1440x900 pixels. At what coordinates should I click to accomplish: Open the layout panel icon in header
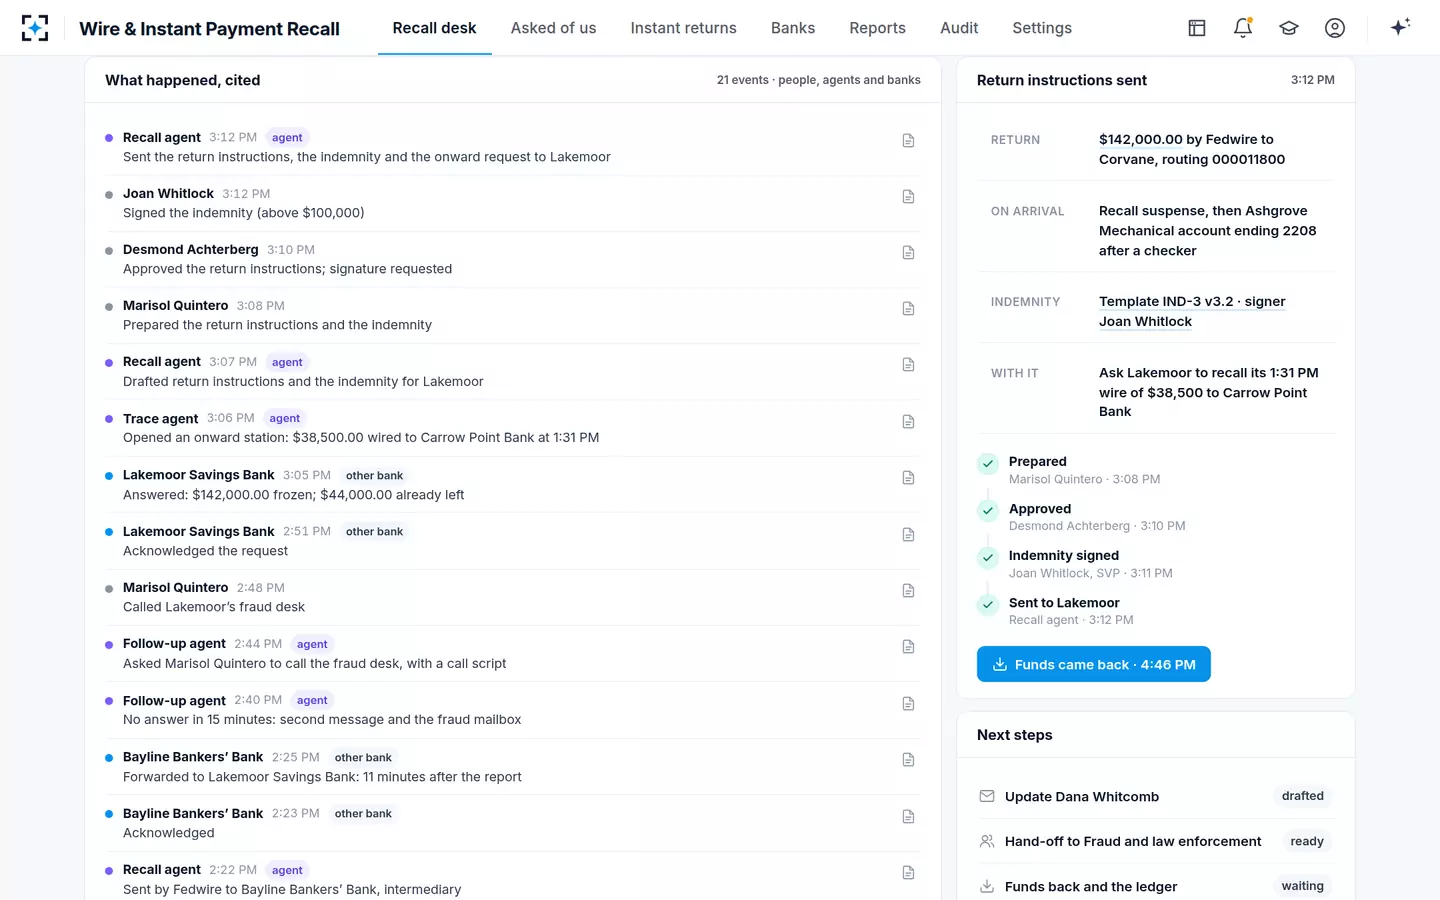click(1197, 28)
